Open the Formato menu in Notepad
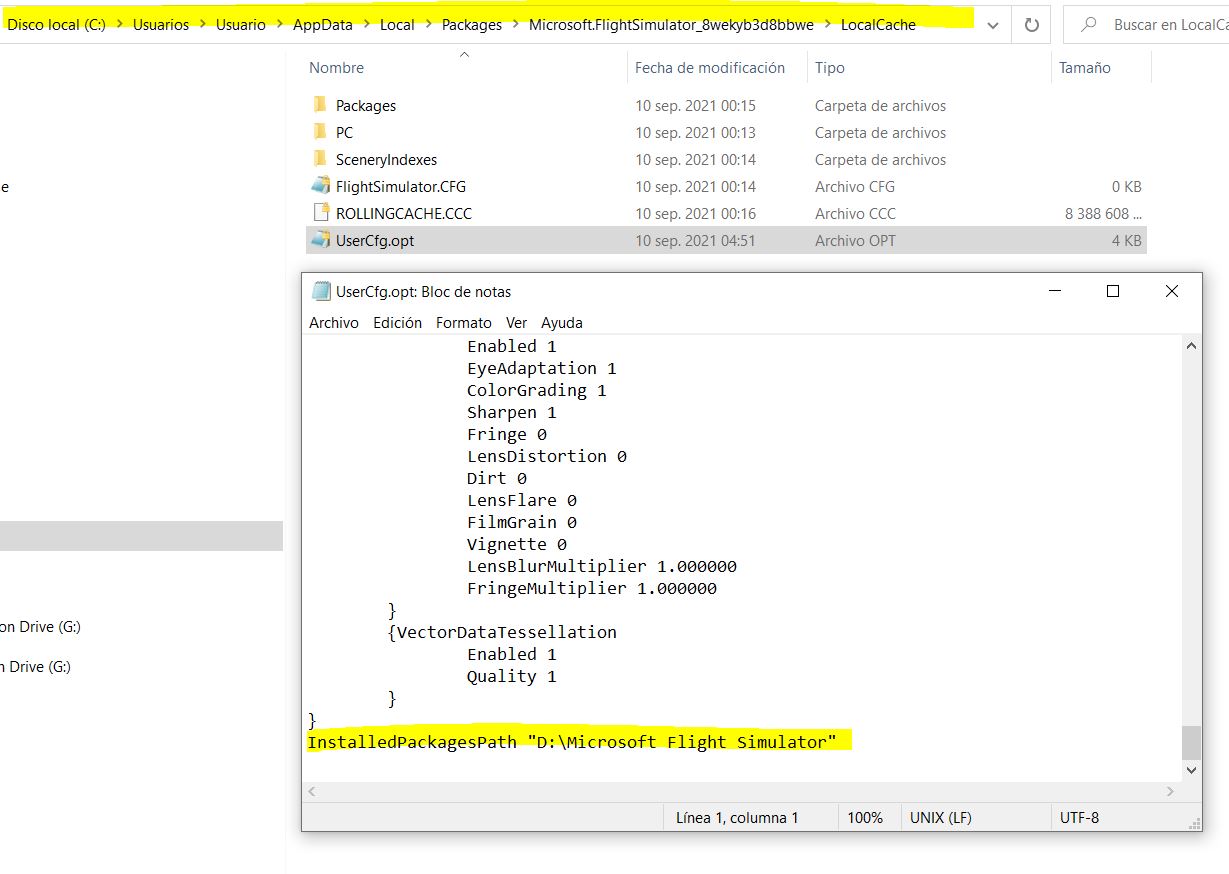1229x874 pixels. tap(464, 323)
